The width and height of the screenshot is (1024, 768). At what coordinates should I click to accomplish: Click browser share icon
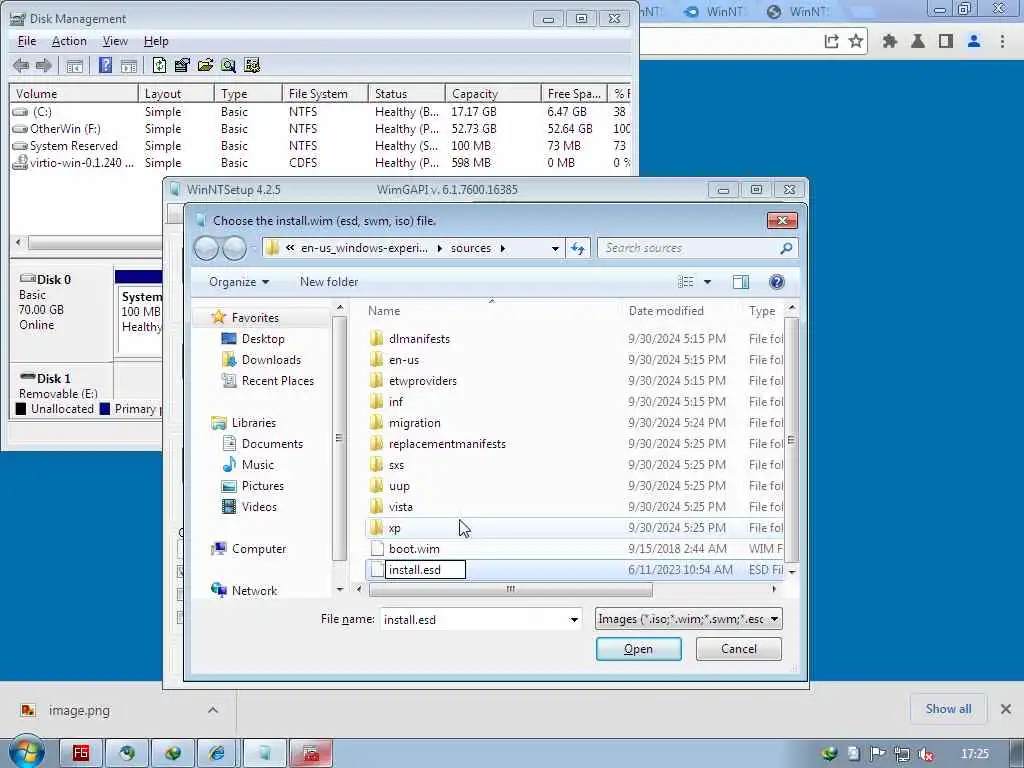[831, 42]
